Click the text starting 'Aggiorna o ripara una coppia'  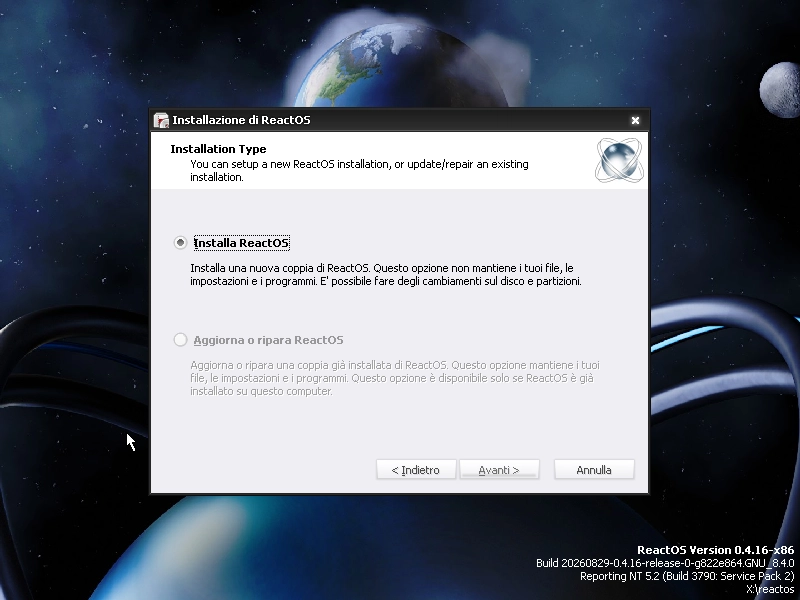click(395, 378)
